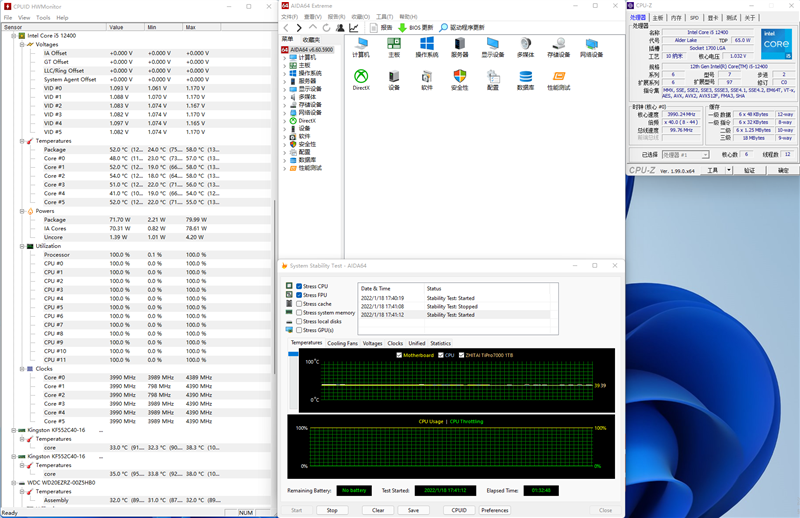Open the 数据库 database icon in AIDA64 pane
800x518 pixels.
click(526, 80)
